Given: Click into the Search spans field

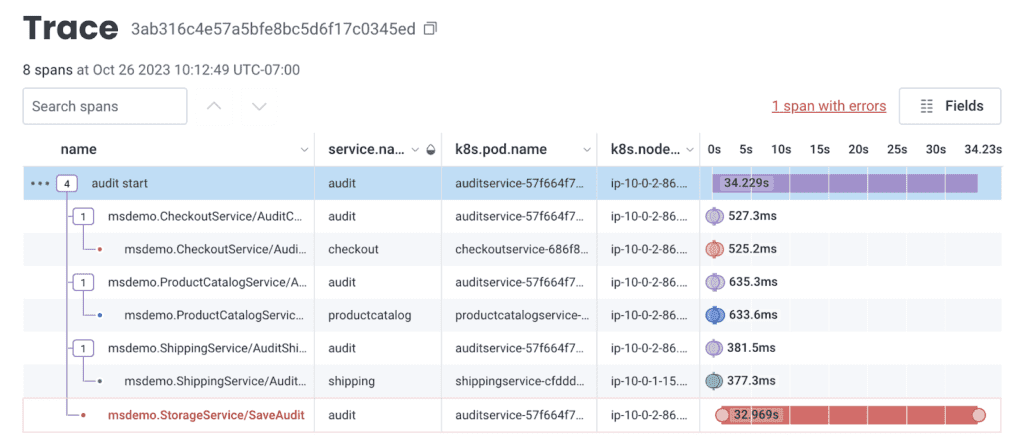Looking at the screenshot, I should pyautogui.click(x=104, y=106).
